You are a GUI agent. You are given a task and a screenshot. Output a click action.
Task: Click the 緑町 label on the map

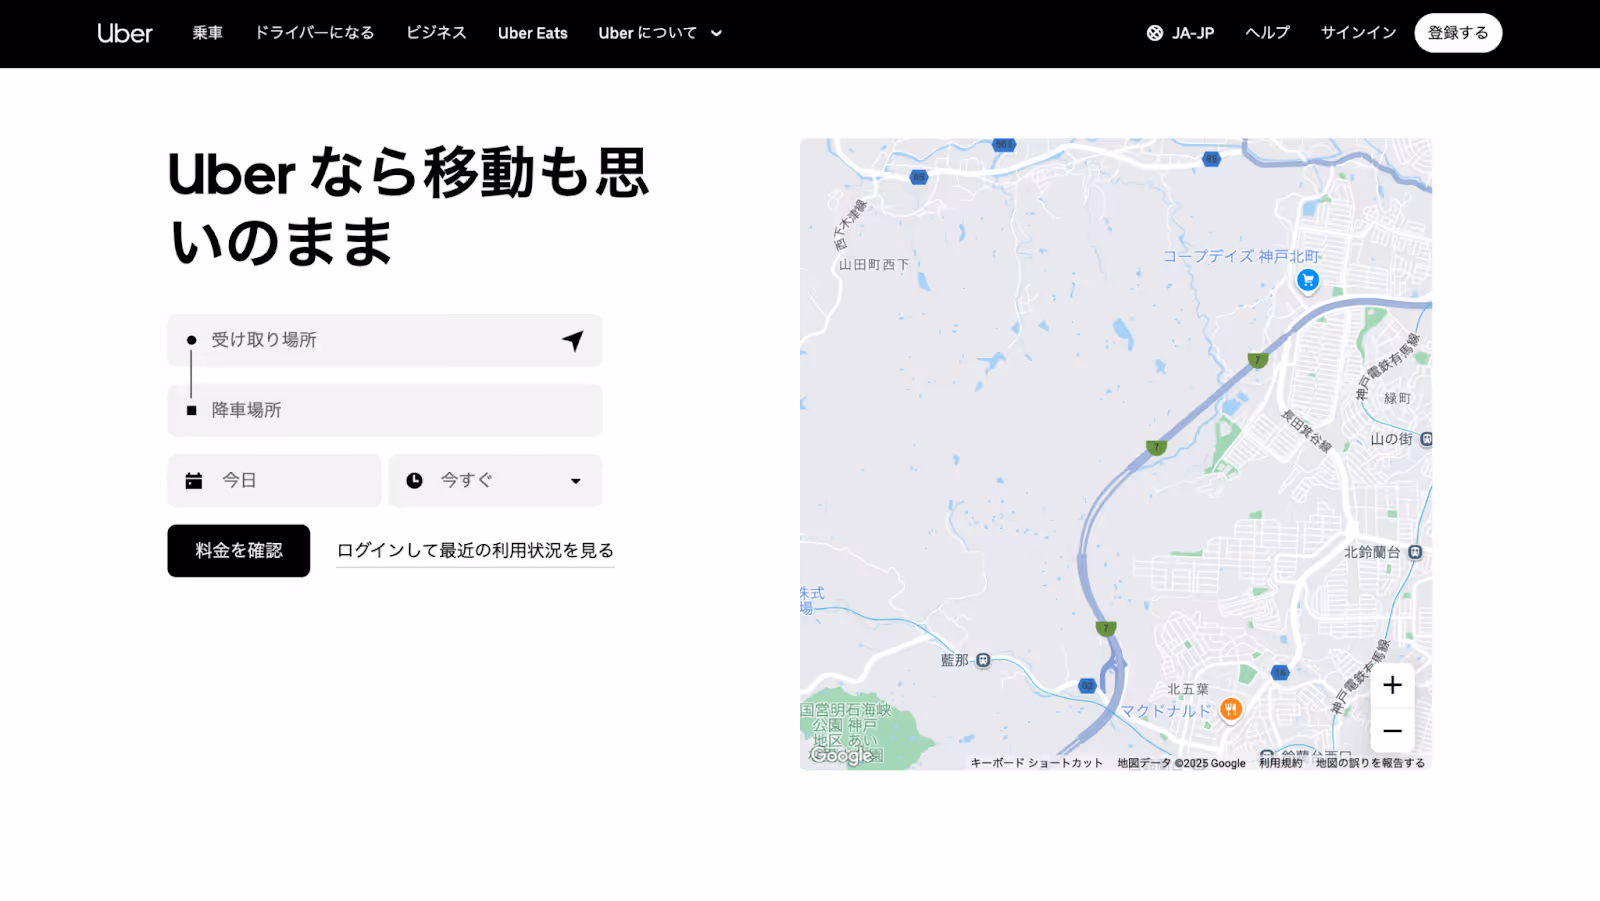(1397, 398)
